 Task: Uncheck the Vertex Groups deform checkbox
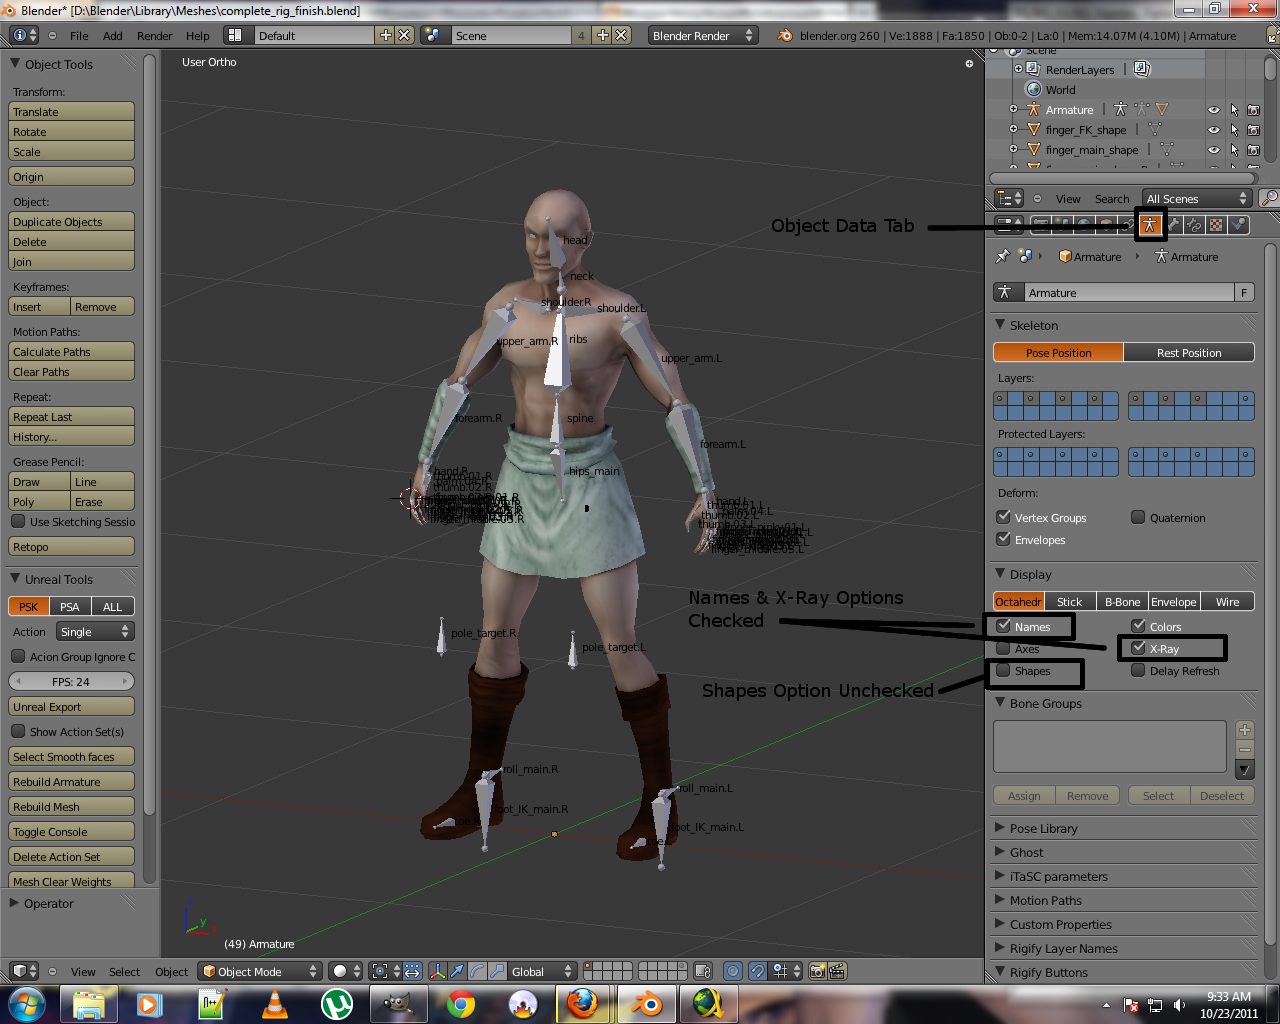point(1004,517)
